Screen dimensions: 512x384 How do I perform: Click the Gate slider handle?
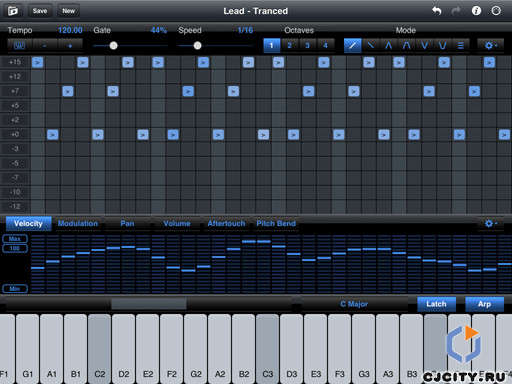coord(113,46)
